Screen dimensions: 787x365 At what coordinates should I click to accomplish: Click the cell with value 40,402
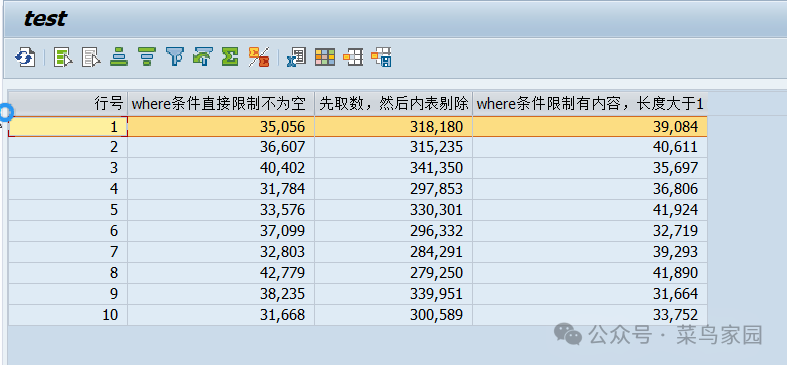(x=221, y=168)
